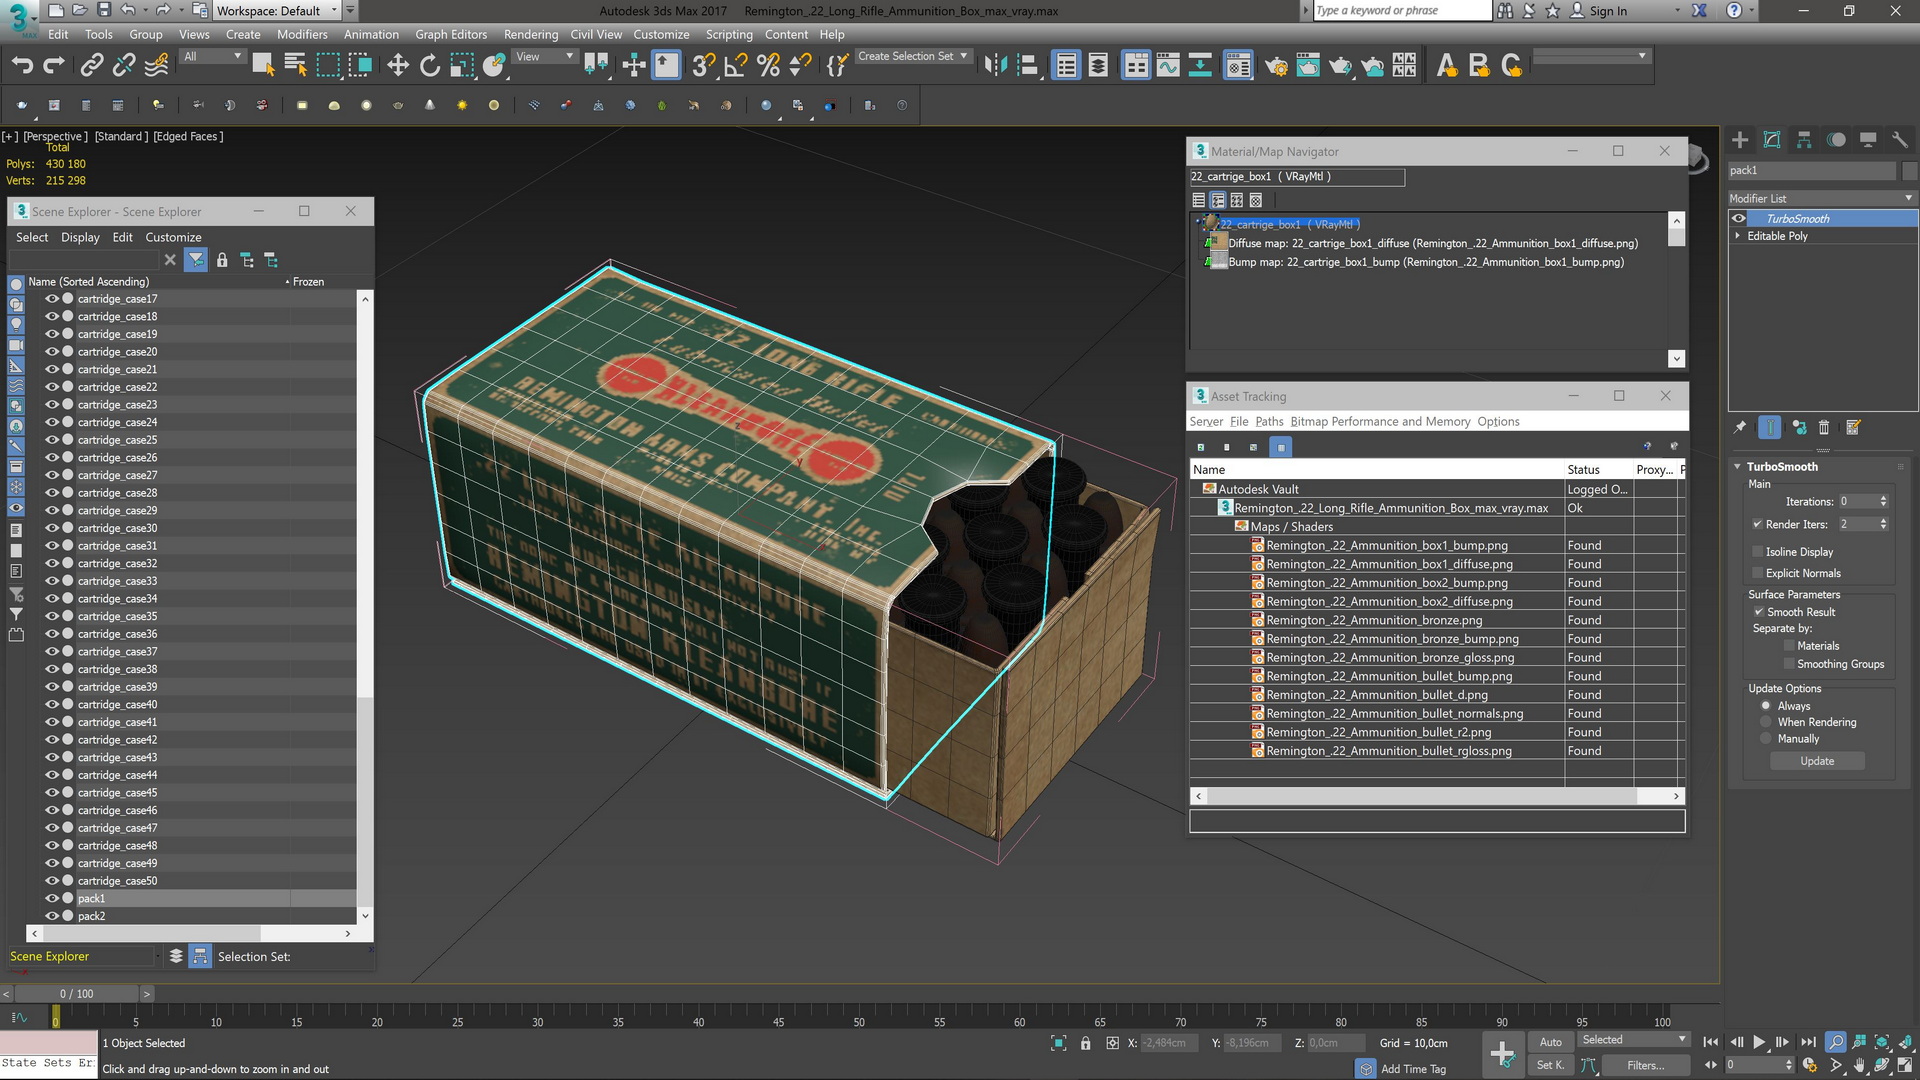Open Select by Name dialog icon

(295, 66)
